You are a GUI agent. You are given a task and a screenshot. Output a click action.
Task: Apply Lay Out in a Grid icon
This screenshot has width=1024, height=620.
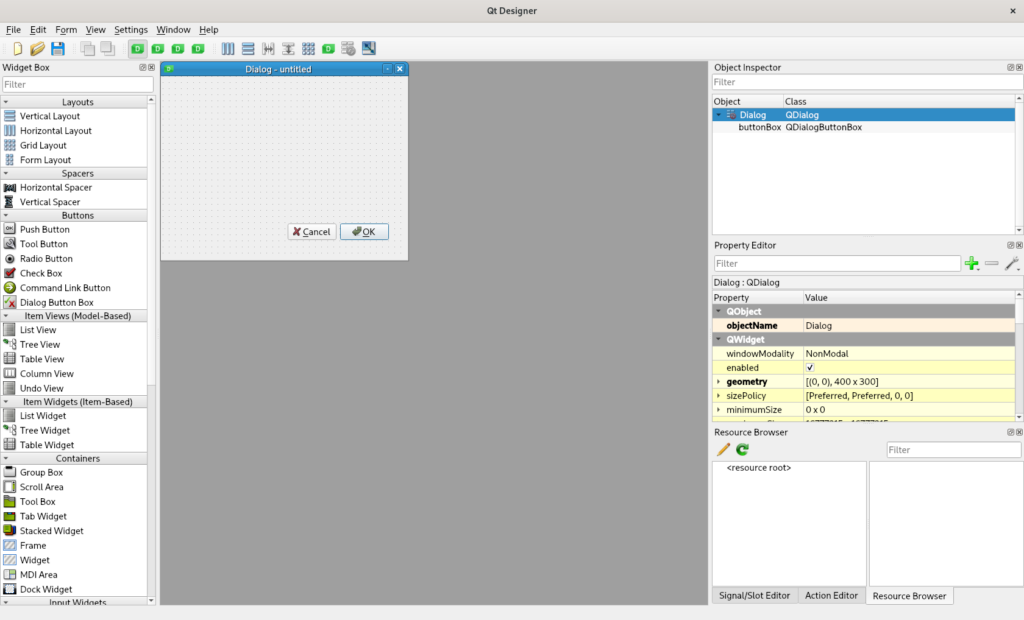pyautogui.click(x=308, y=48)
